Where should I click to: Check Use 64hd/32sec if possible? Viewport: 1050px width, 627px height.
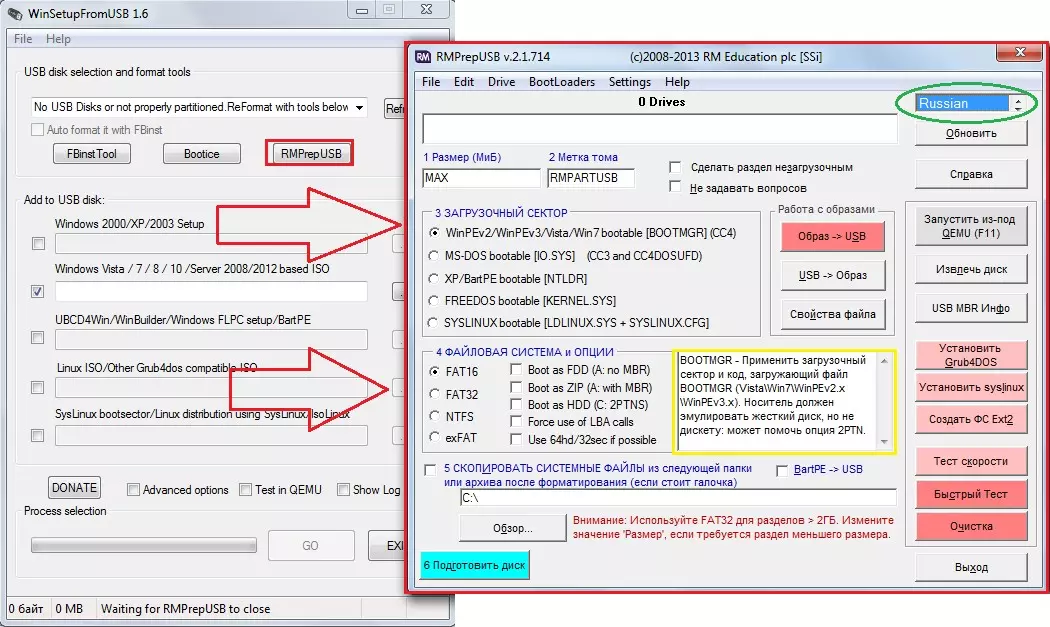click(516, 439)
